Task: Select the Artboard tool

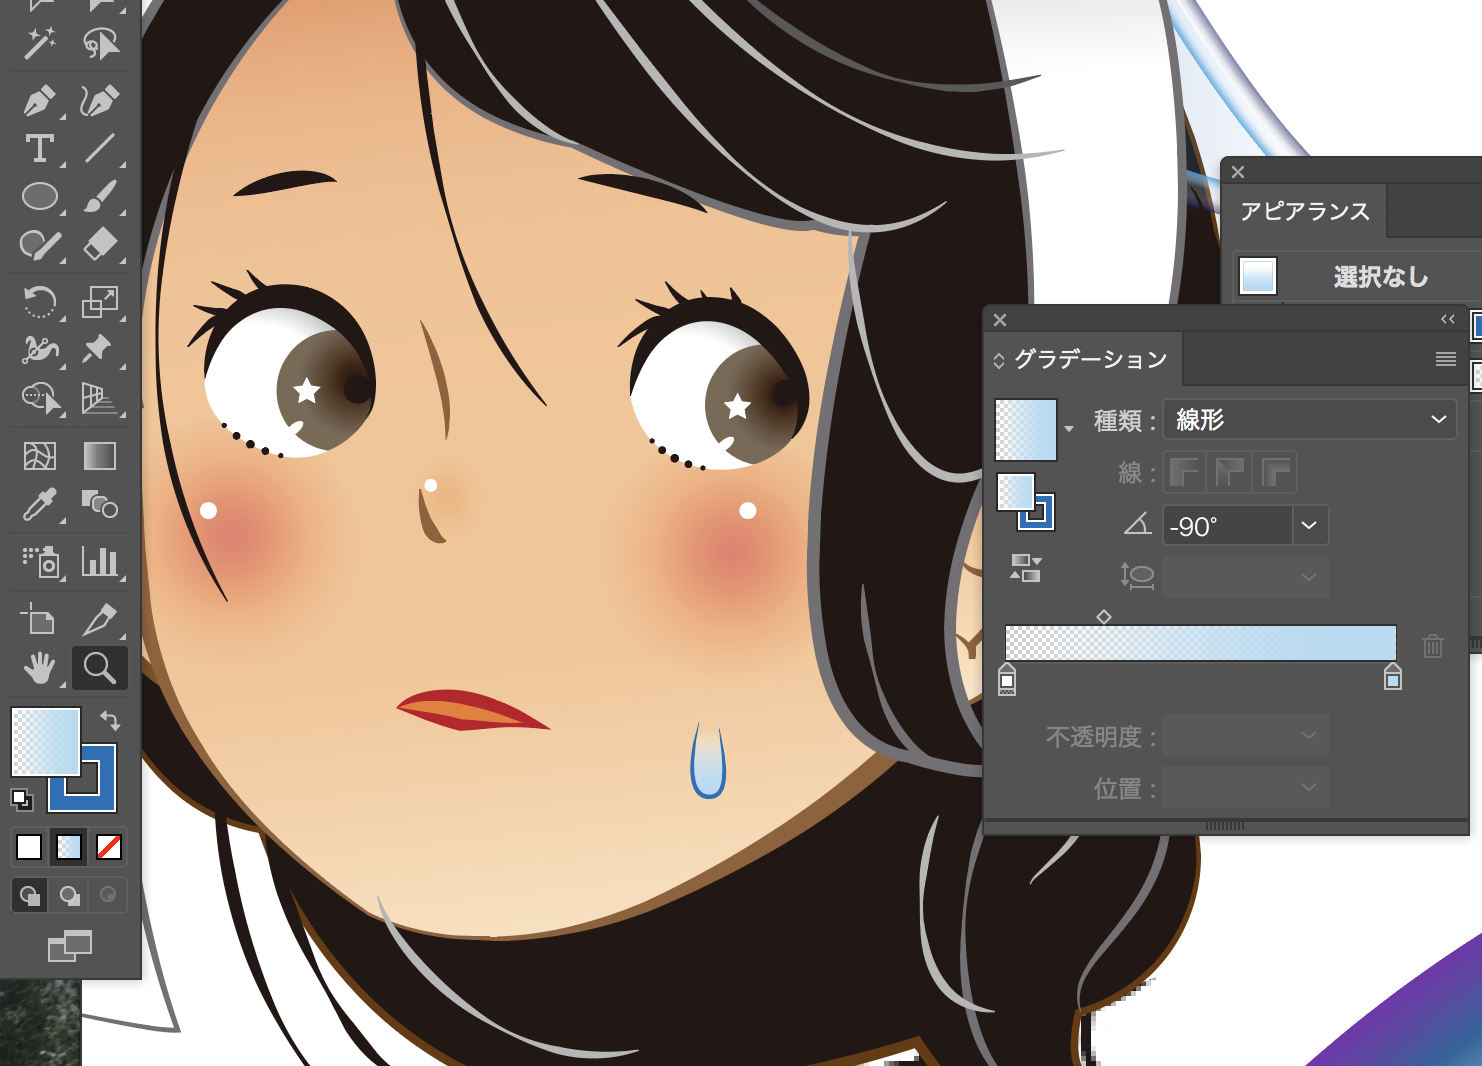Action: (40, 620)
